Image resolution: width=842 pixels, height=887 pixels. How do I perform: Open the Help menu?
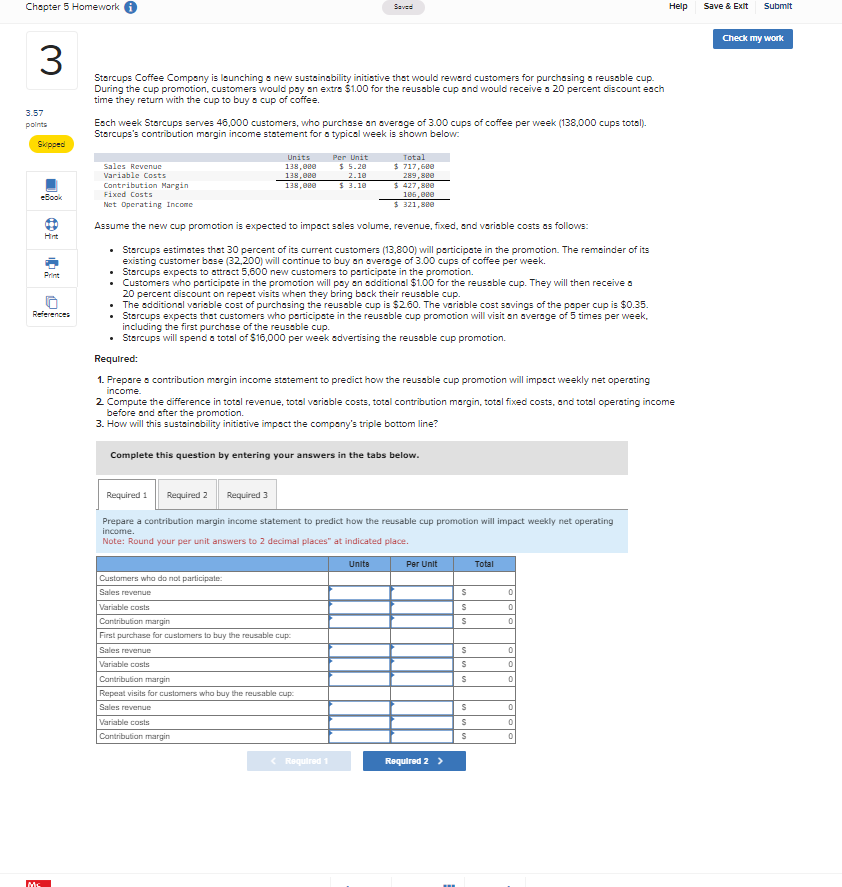pyautogui.click(x=678, y=6)
